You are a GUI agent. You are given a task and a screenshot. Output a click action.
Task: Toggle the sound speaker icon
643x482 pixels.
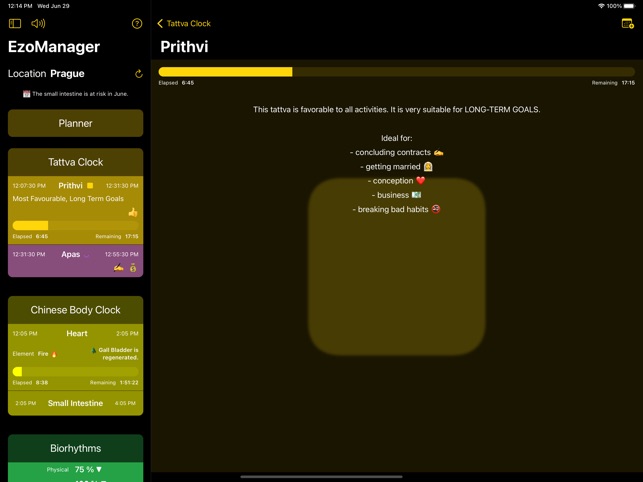pyautogui.click(x=38, y=23)
